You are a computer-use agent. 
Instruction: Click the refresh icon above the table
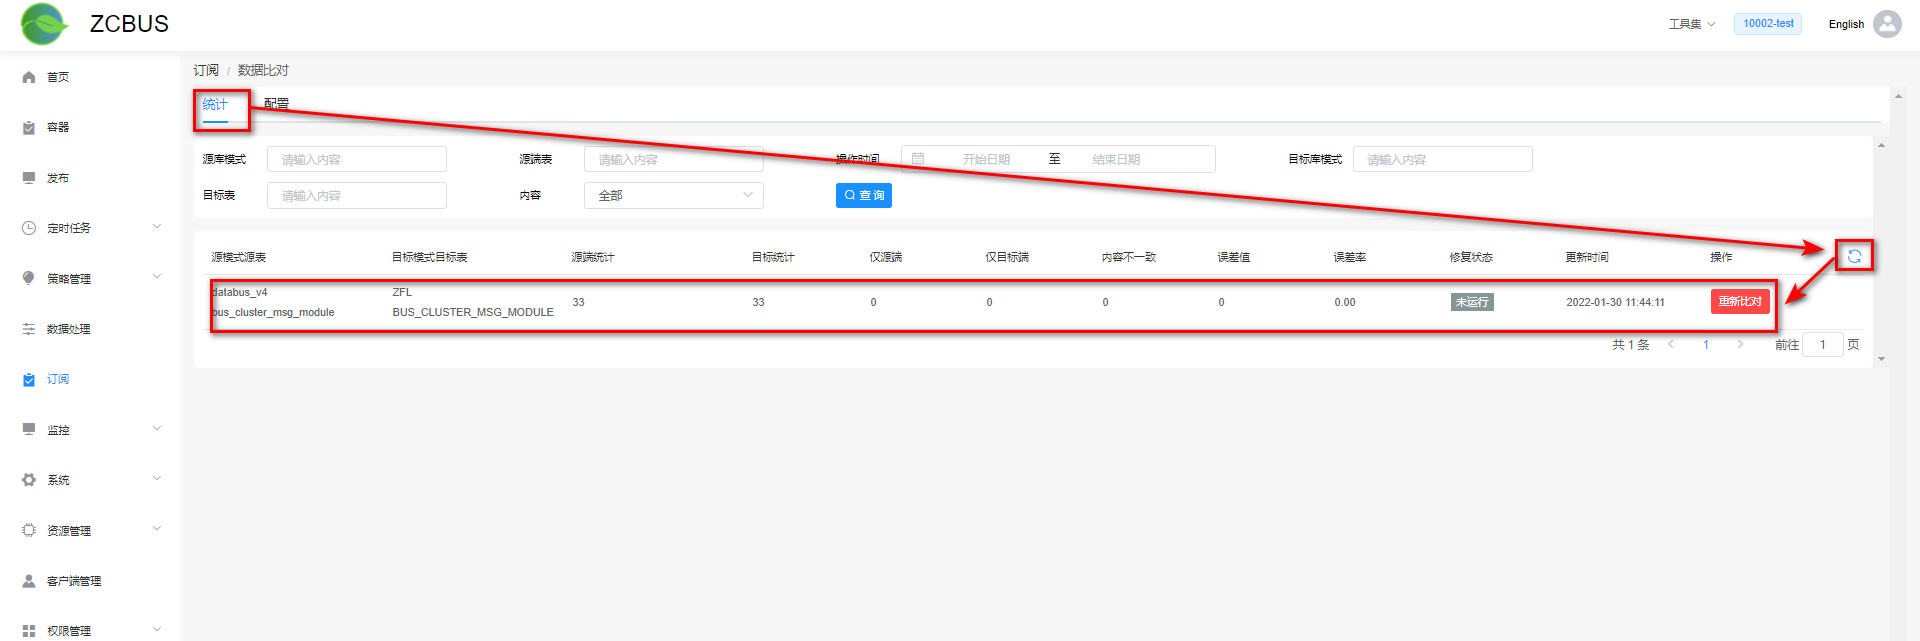(x=1854, y=256)
